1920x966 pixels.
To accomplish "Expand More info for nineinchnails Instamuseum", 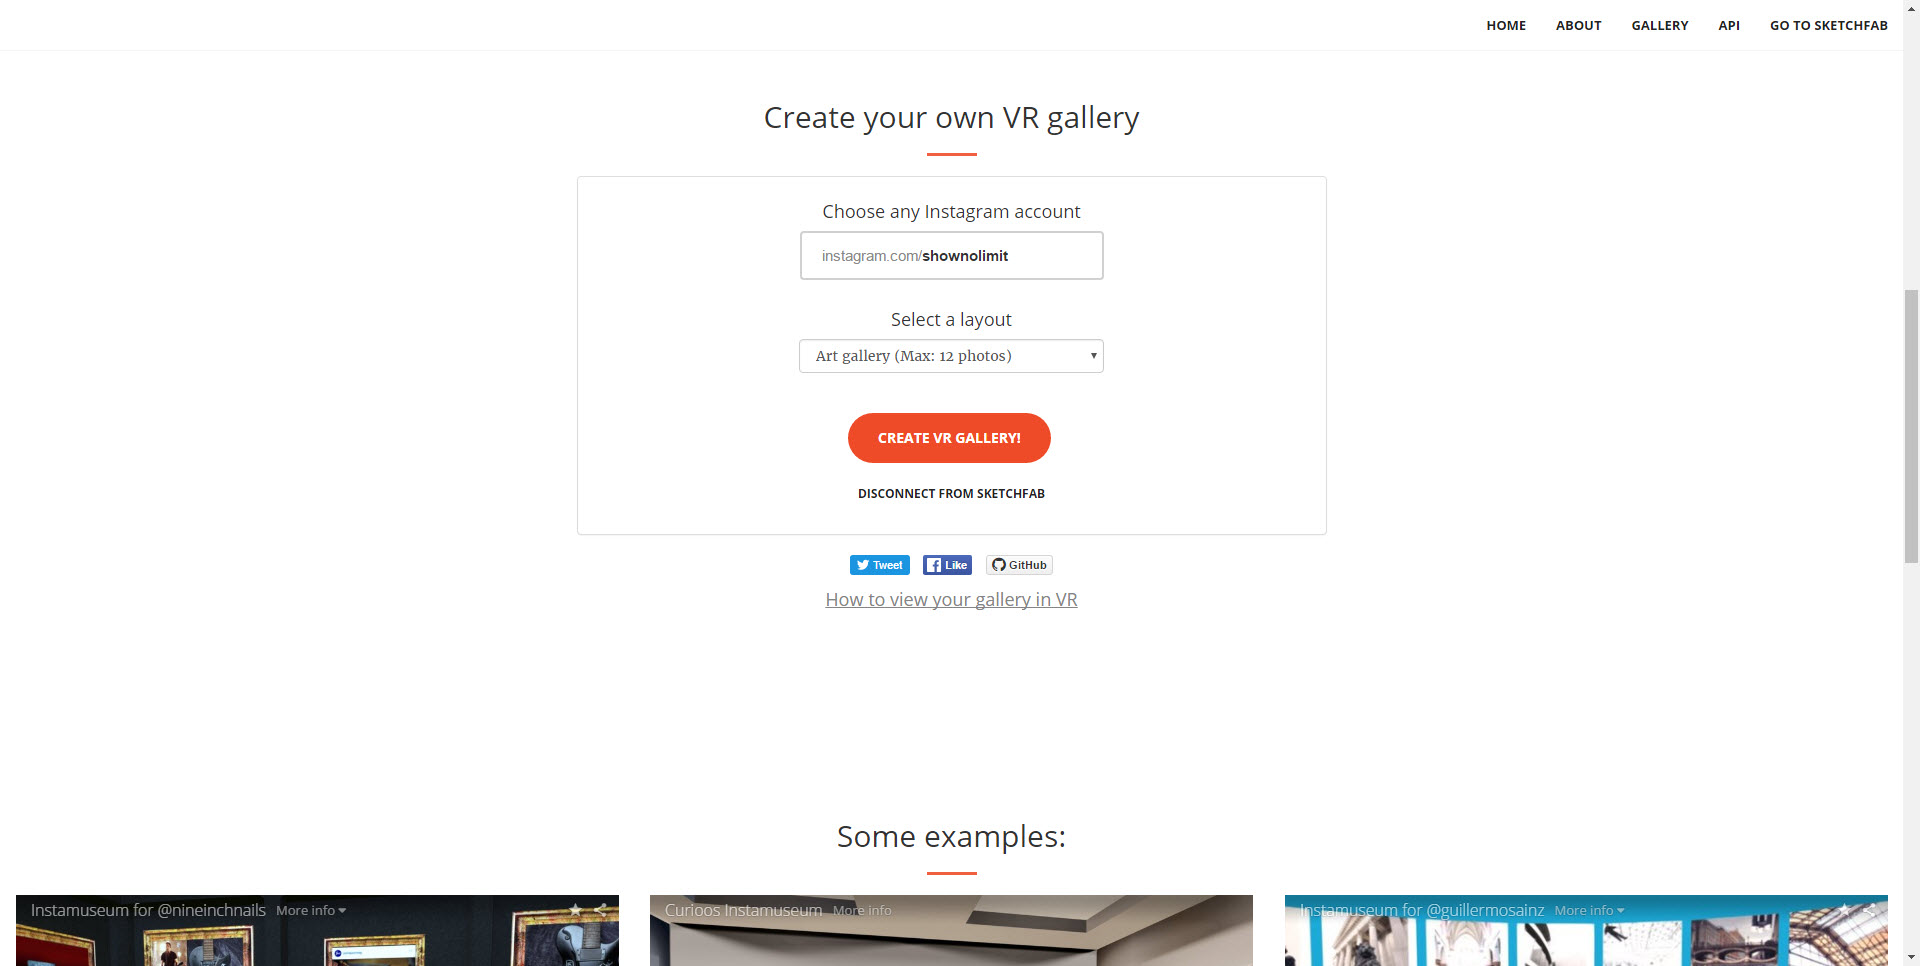I will 311,910.
